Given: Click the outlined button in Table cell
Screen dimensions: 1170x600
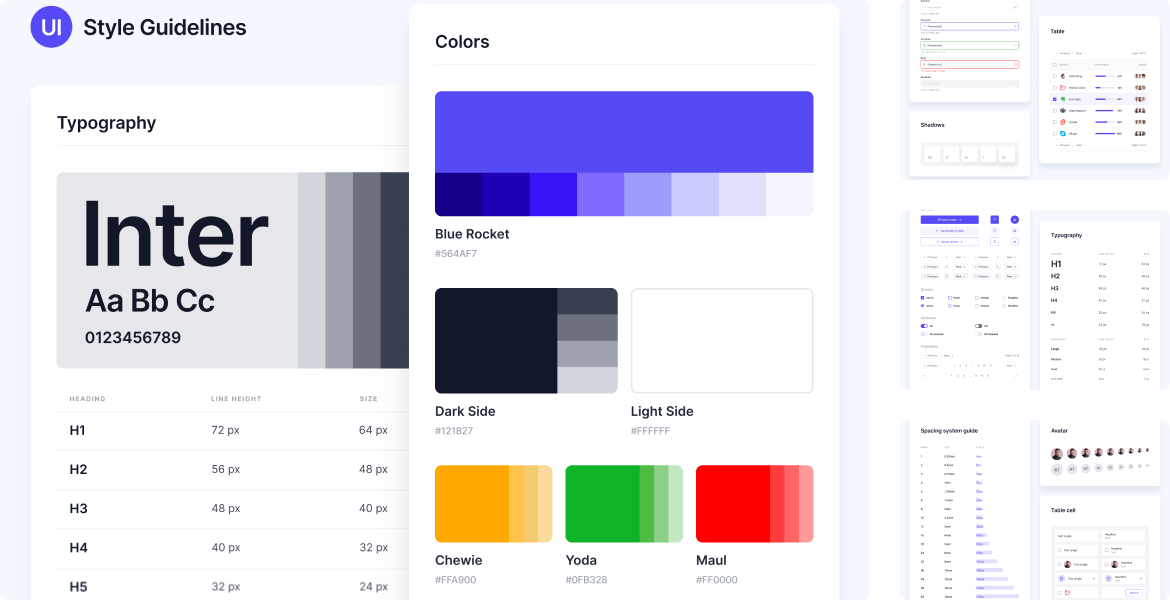Looking at the screenshot, I should coord(1134,592).
